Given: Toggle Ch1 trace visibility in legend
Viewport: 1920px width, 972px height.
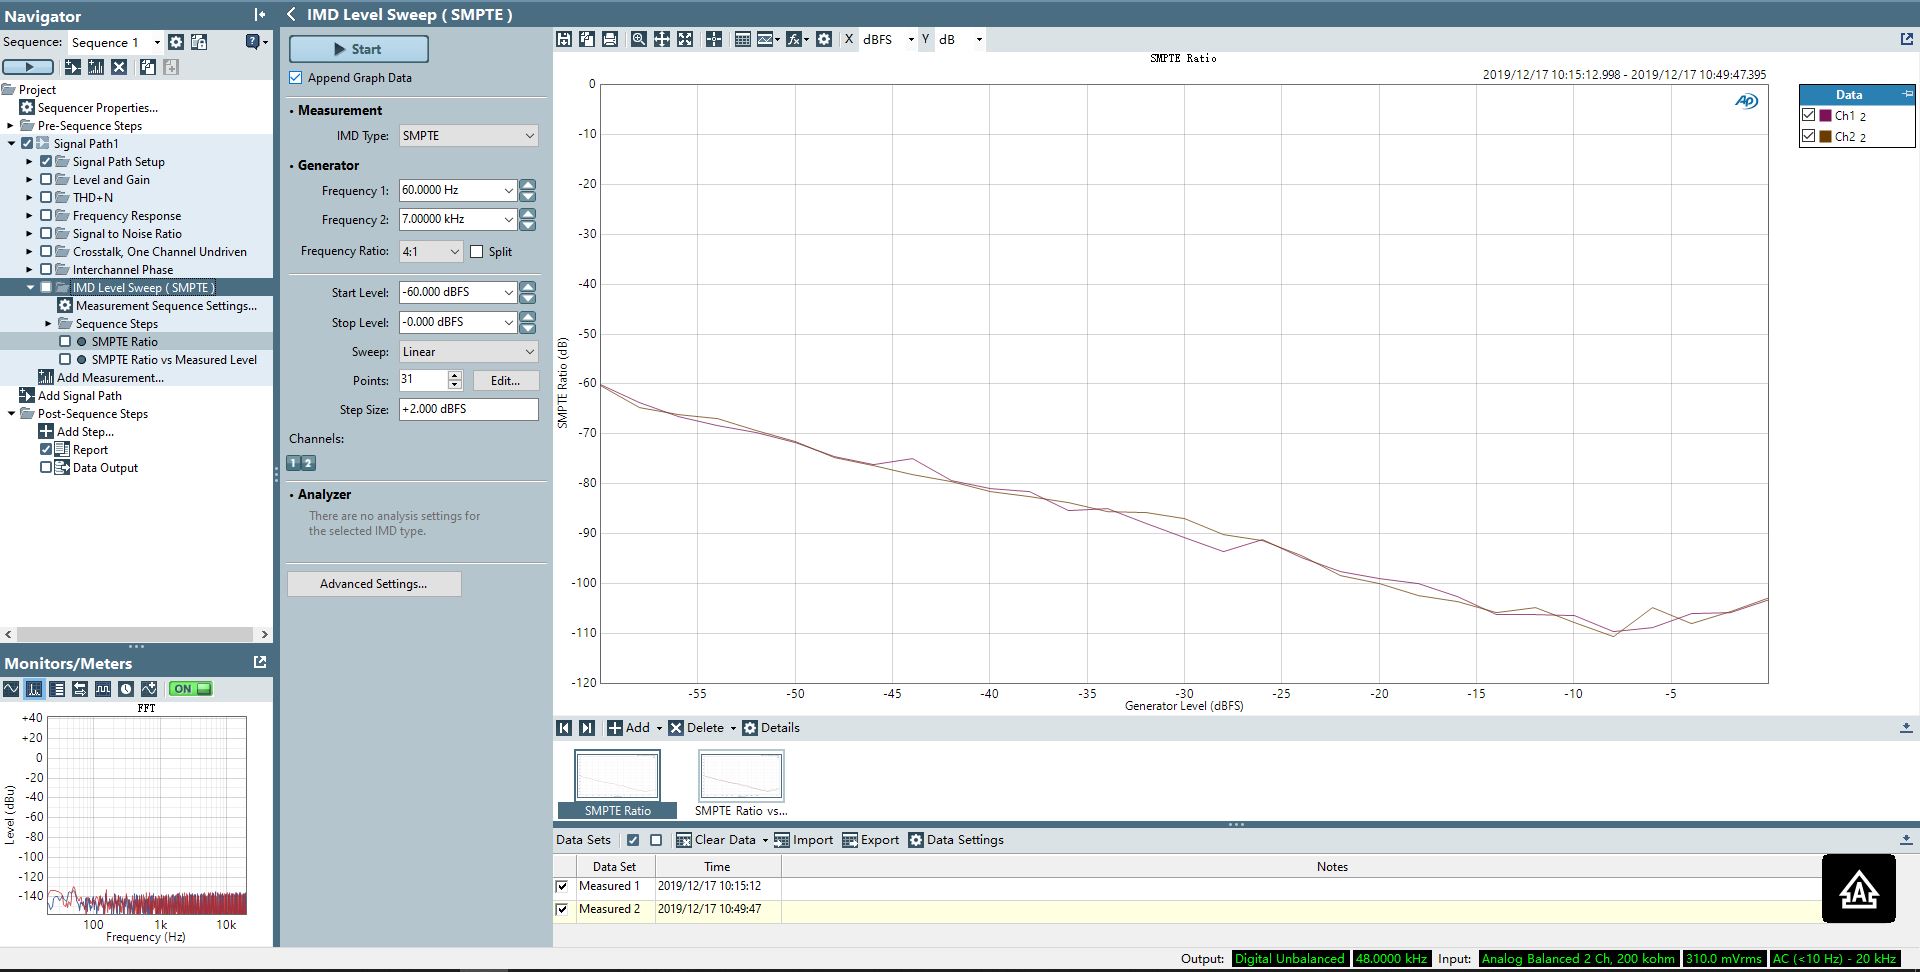Looking at the screenshot, I should (x=1808, y=115).
